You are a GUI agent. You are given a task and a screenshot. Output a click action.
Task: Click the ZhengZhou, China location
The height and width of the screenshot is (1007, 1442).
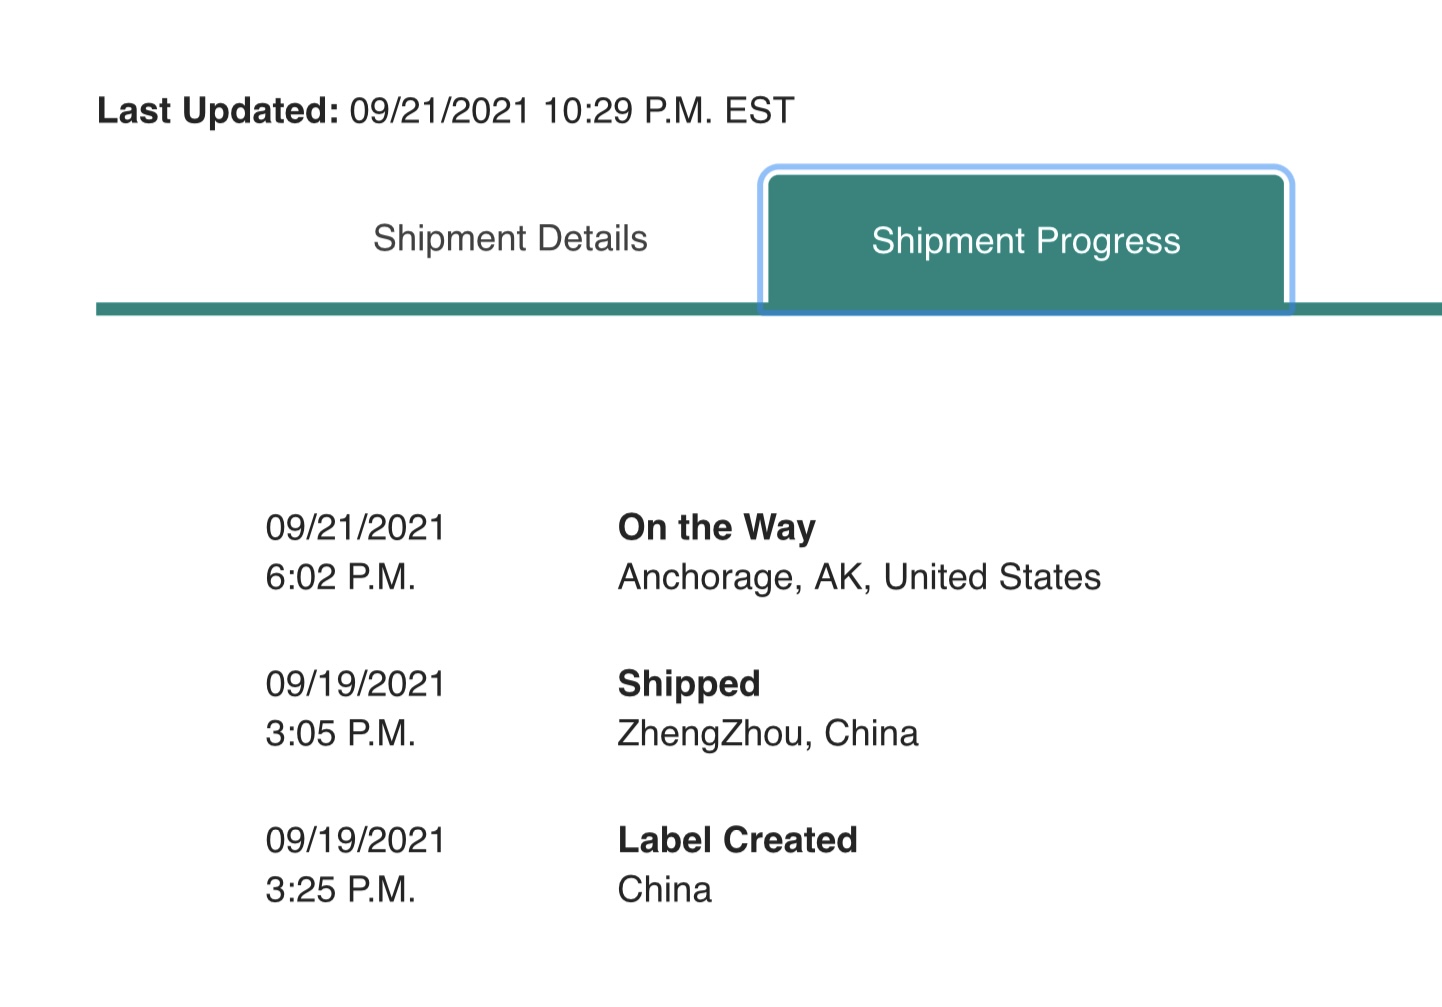coord(767,733)
